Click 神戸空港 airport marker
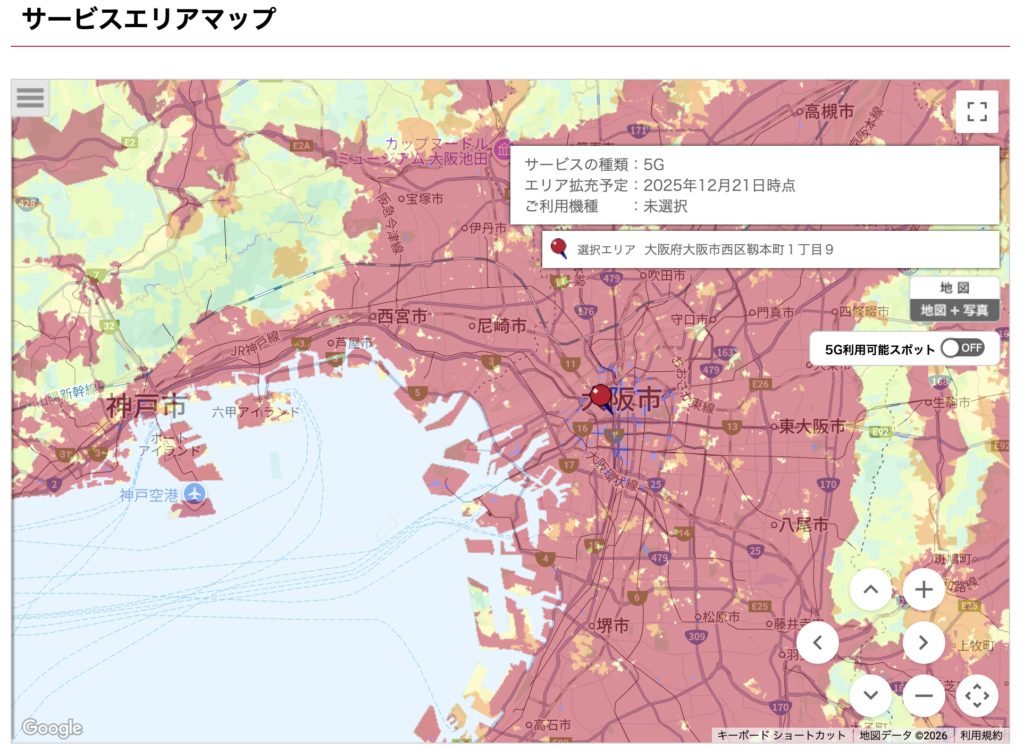Viewport: 1024px width, 750px height. 194,494
